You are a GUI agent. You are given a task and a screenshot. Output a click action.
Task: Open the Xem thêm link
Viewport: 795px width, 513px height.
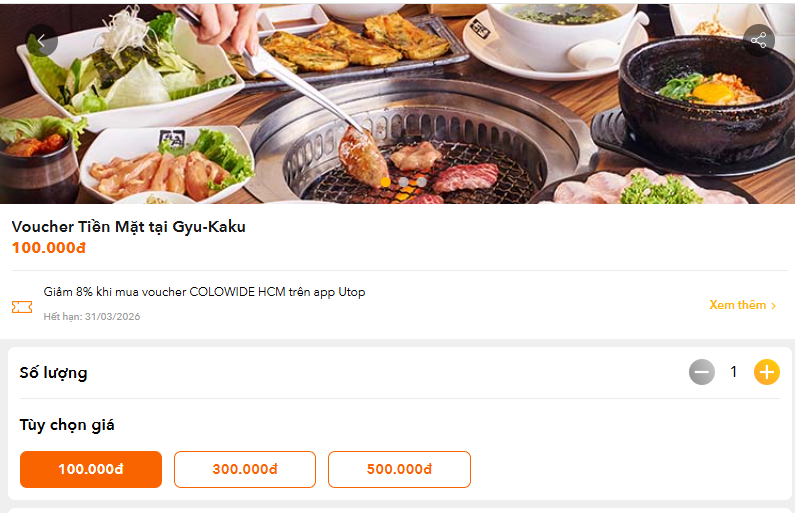pos(737,305)
